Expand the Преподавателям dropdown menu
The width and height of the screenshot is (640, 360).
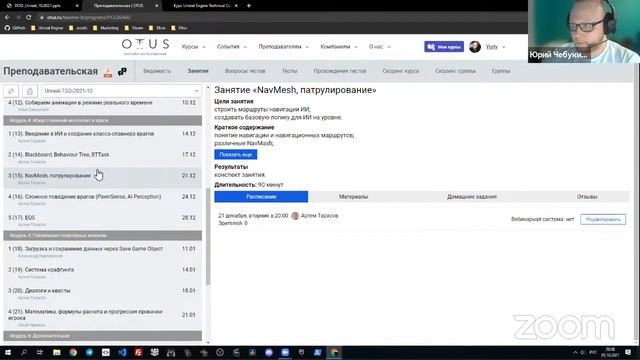click(284, 47)
